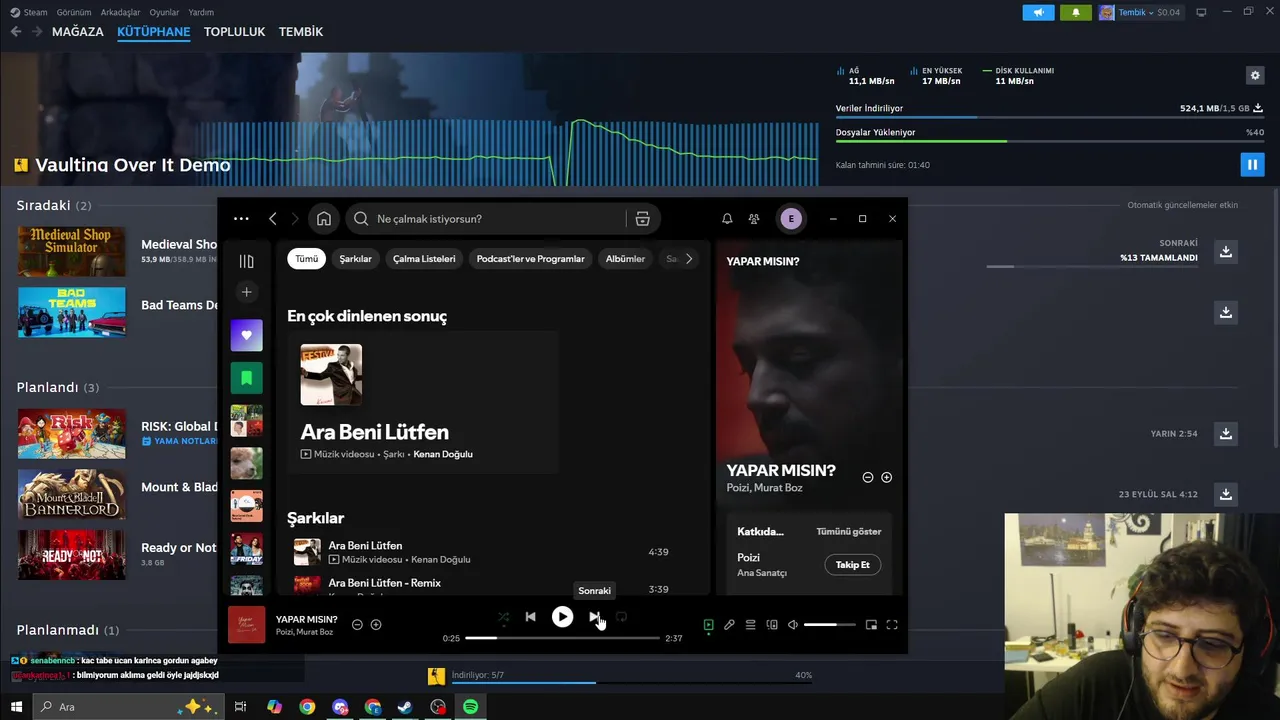Open Spotify Home
This screenshot has width=1280, height=720.
(324, 219)
